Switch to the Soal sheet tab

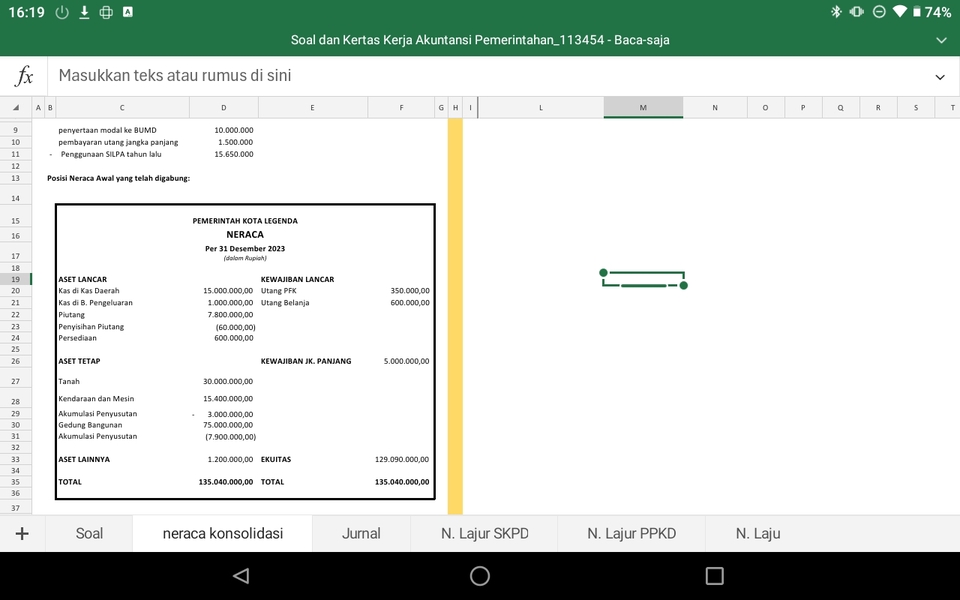pos(89,534)
